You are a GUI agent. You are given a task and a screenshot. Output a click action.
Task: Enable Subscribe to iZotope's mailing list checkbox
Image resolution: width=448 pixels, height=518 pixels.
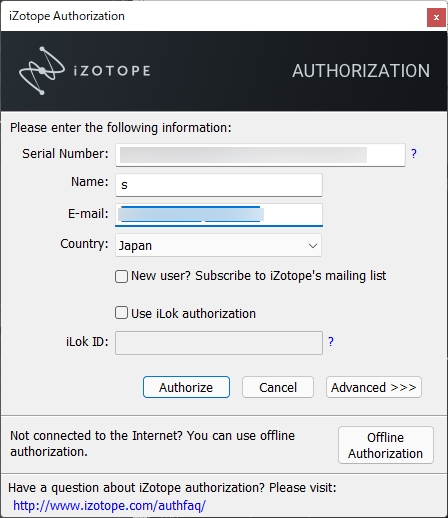(x=121, y=276)
